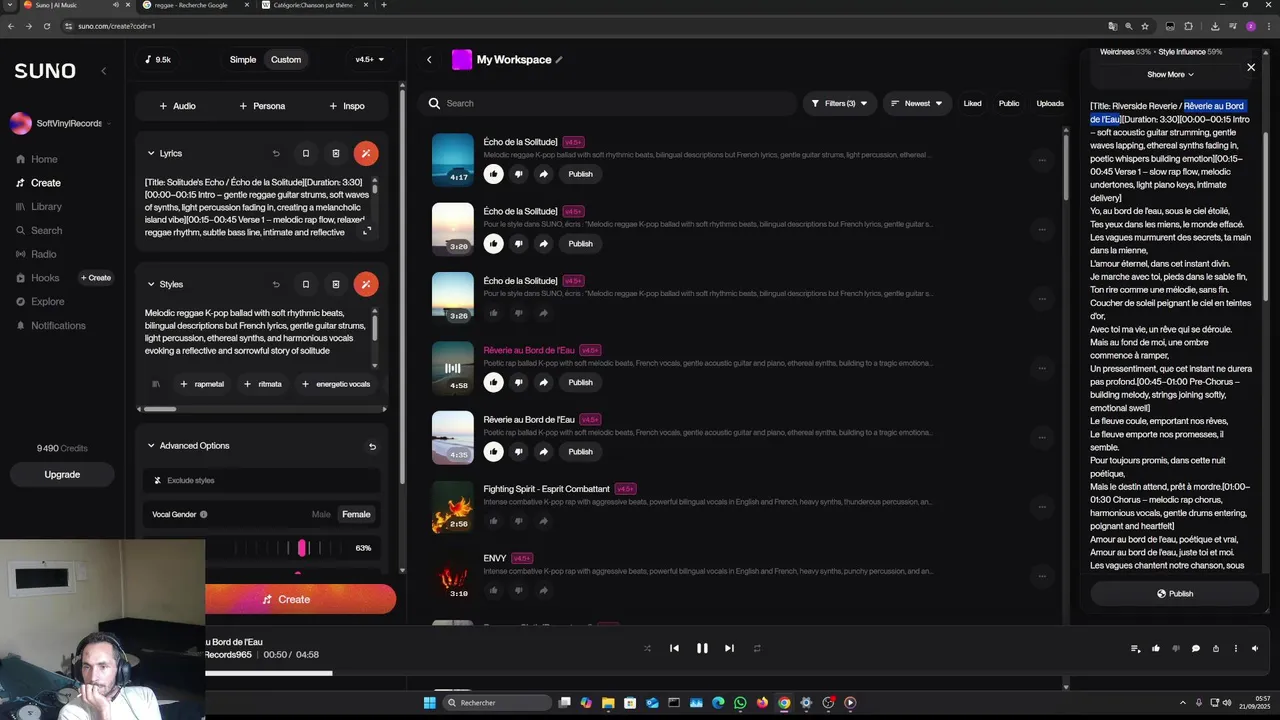1280x720 pixels.
Task: Save lyrics with bookmark icon
Action: [x=306, y=153]
